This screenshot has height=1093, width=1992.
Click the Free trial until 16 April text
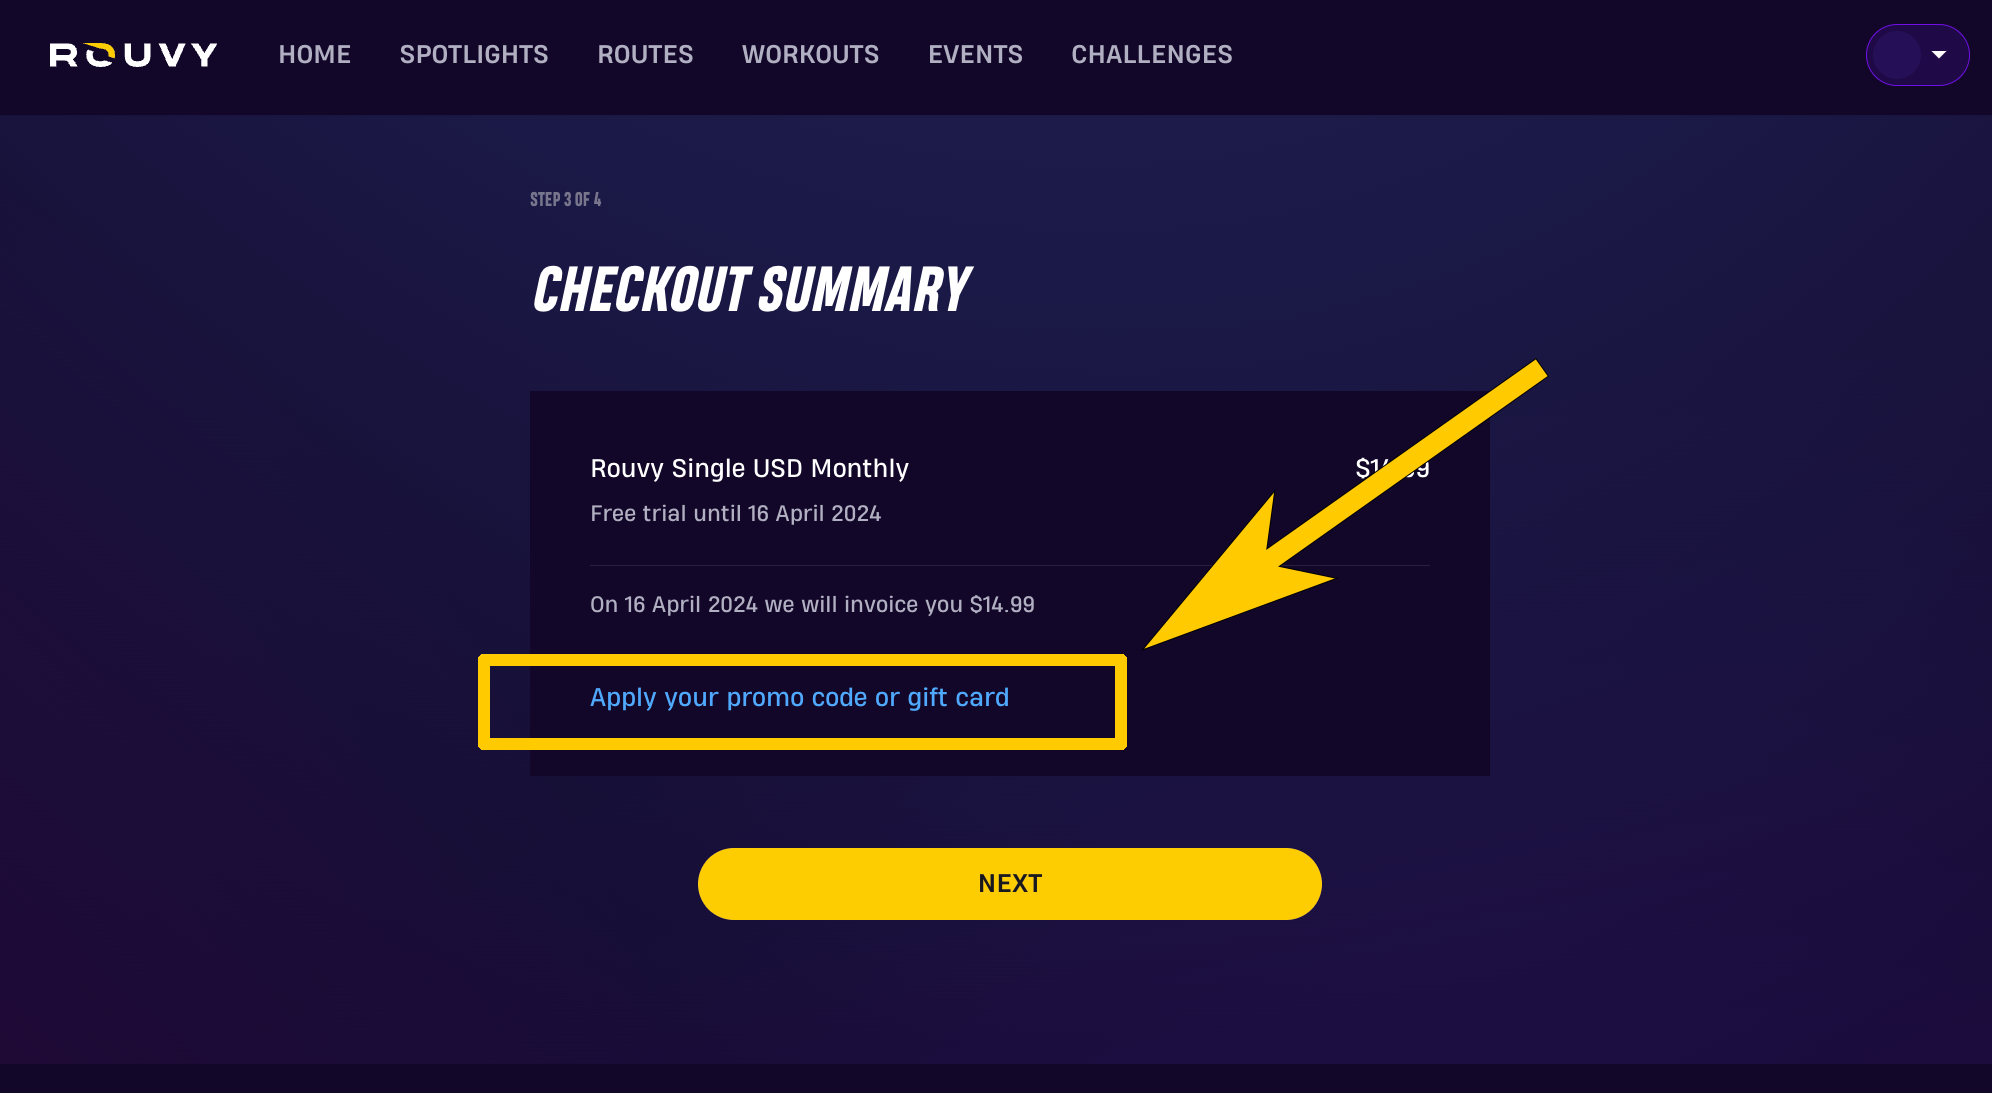click(x=736, y=513)
